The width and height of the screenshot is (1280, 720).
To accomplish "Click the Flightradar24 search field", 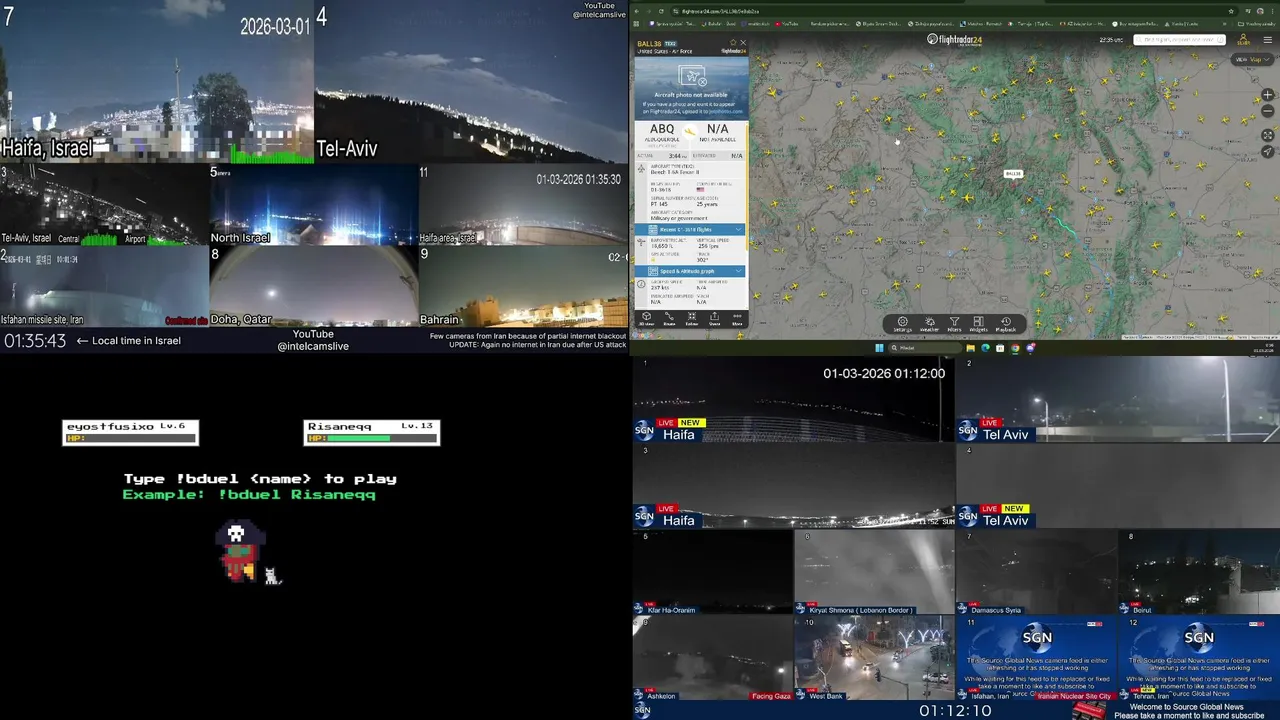I will click(1180, 40).
